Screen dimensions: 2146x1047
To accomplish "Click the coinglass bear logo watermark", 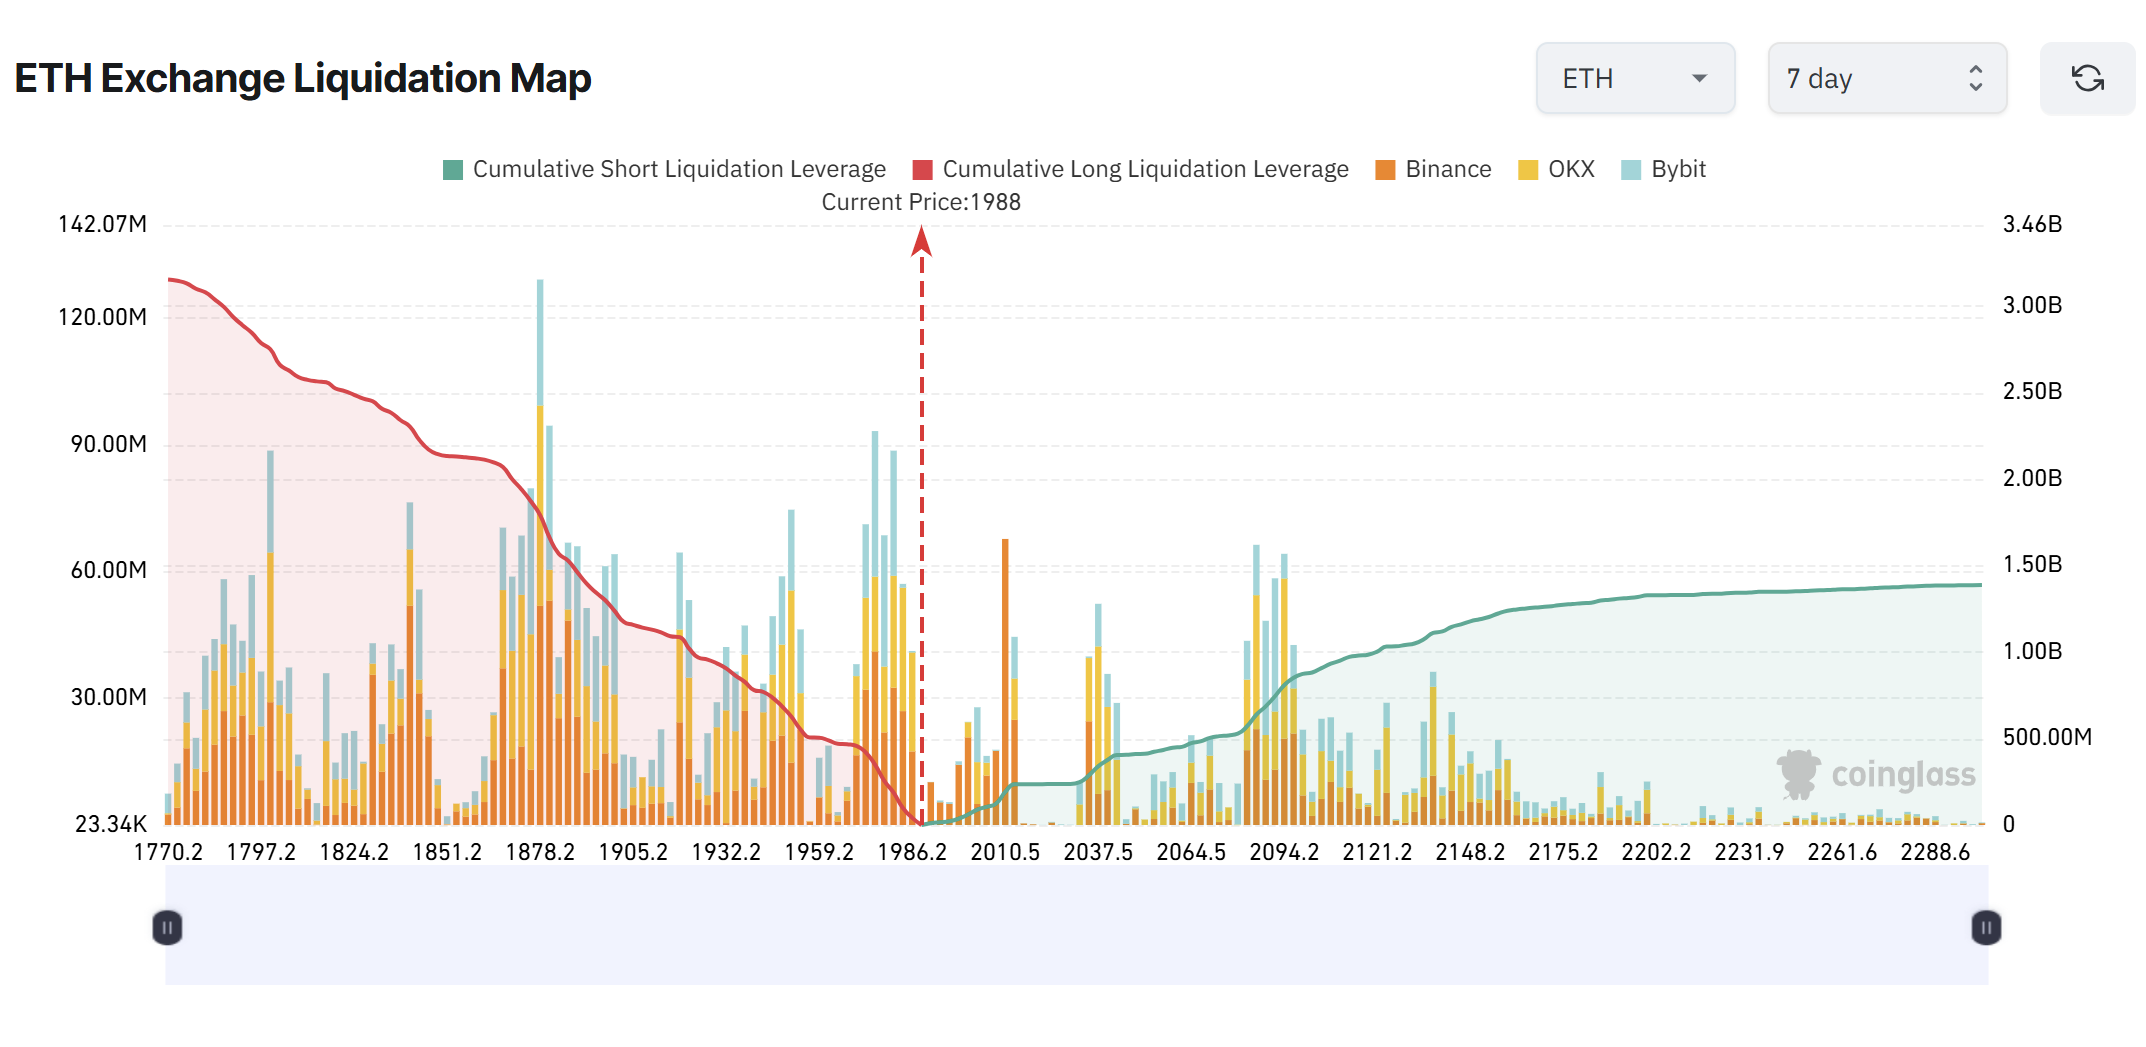I will pos(1800,772).
